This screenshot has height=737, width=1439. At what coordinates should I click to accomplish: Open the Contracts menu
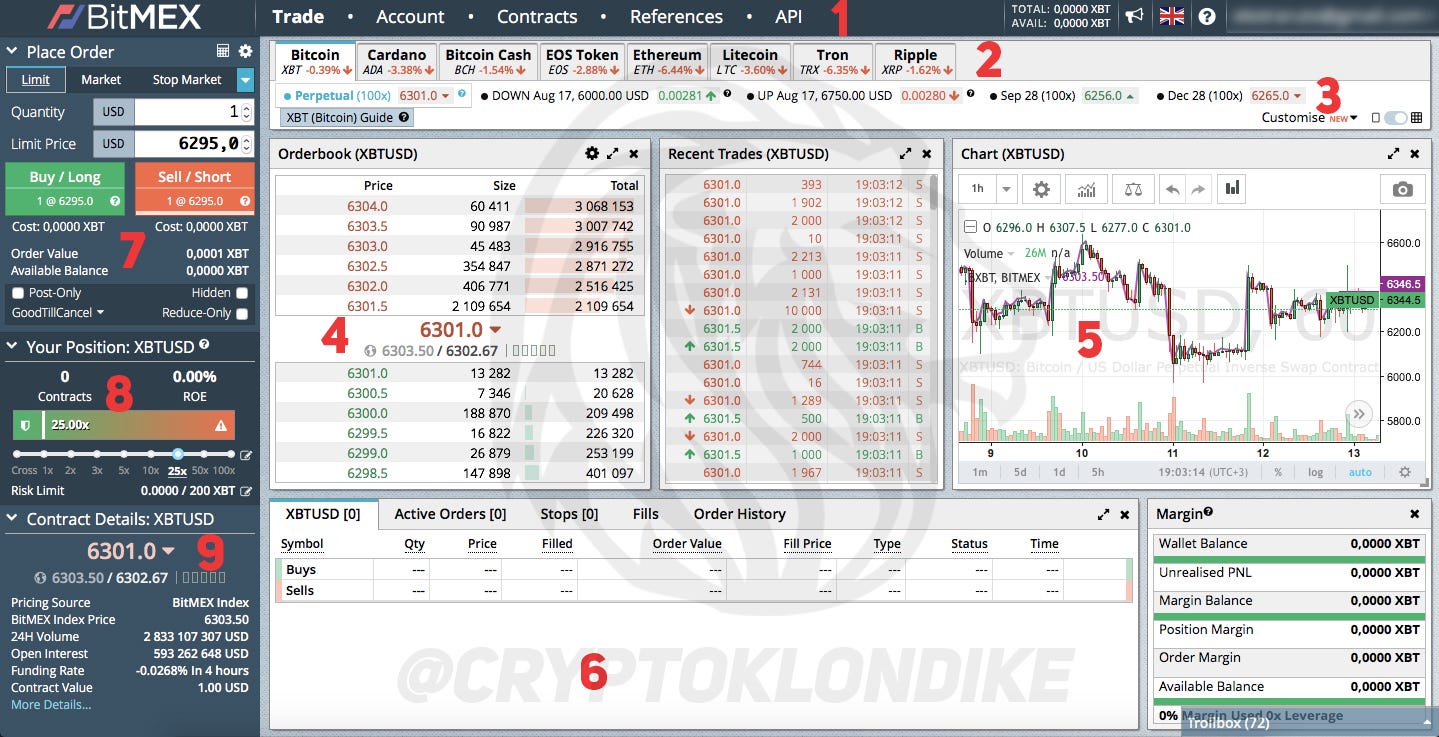[537, 17]
